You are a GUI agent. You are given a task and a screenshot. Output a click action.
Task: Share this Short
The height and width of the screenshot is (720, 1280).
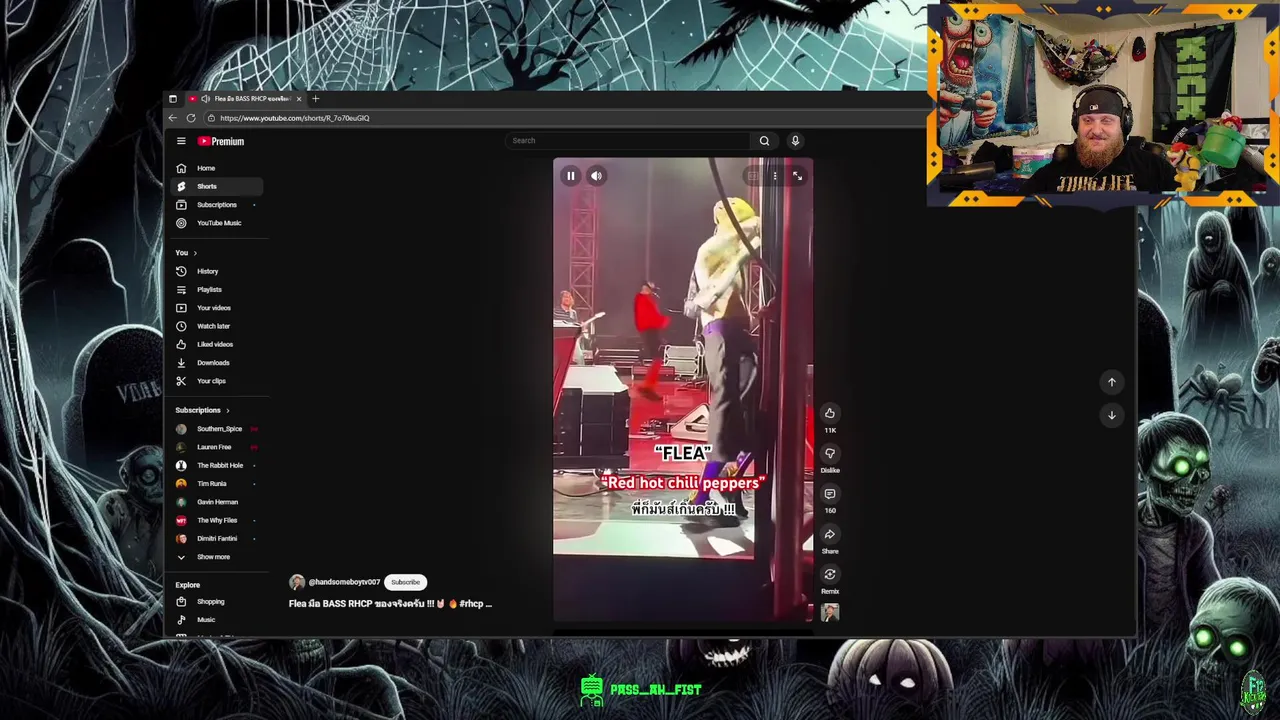tap(830, 534)
